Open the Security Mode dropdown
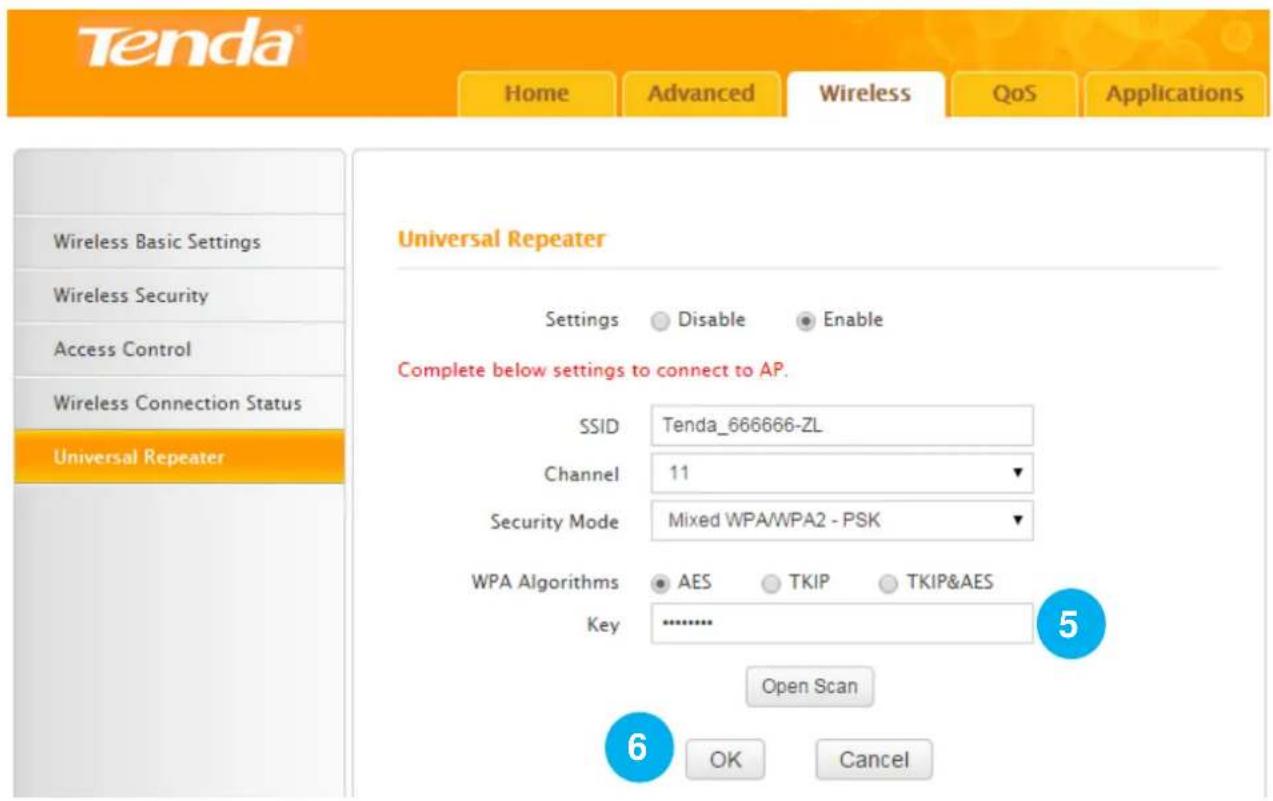 pyautogui.click(x=841, y=521)
